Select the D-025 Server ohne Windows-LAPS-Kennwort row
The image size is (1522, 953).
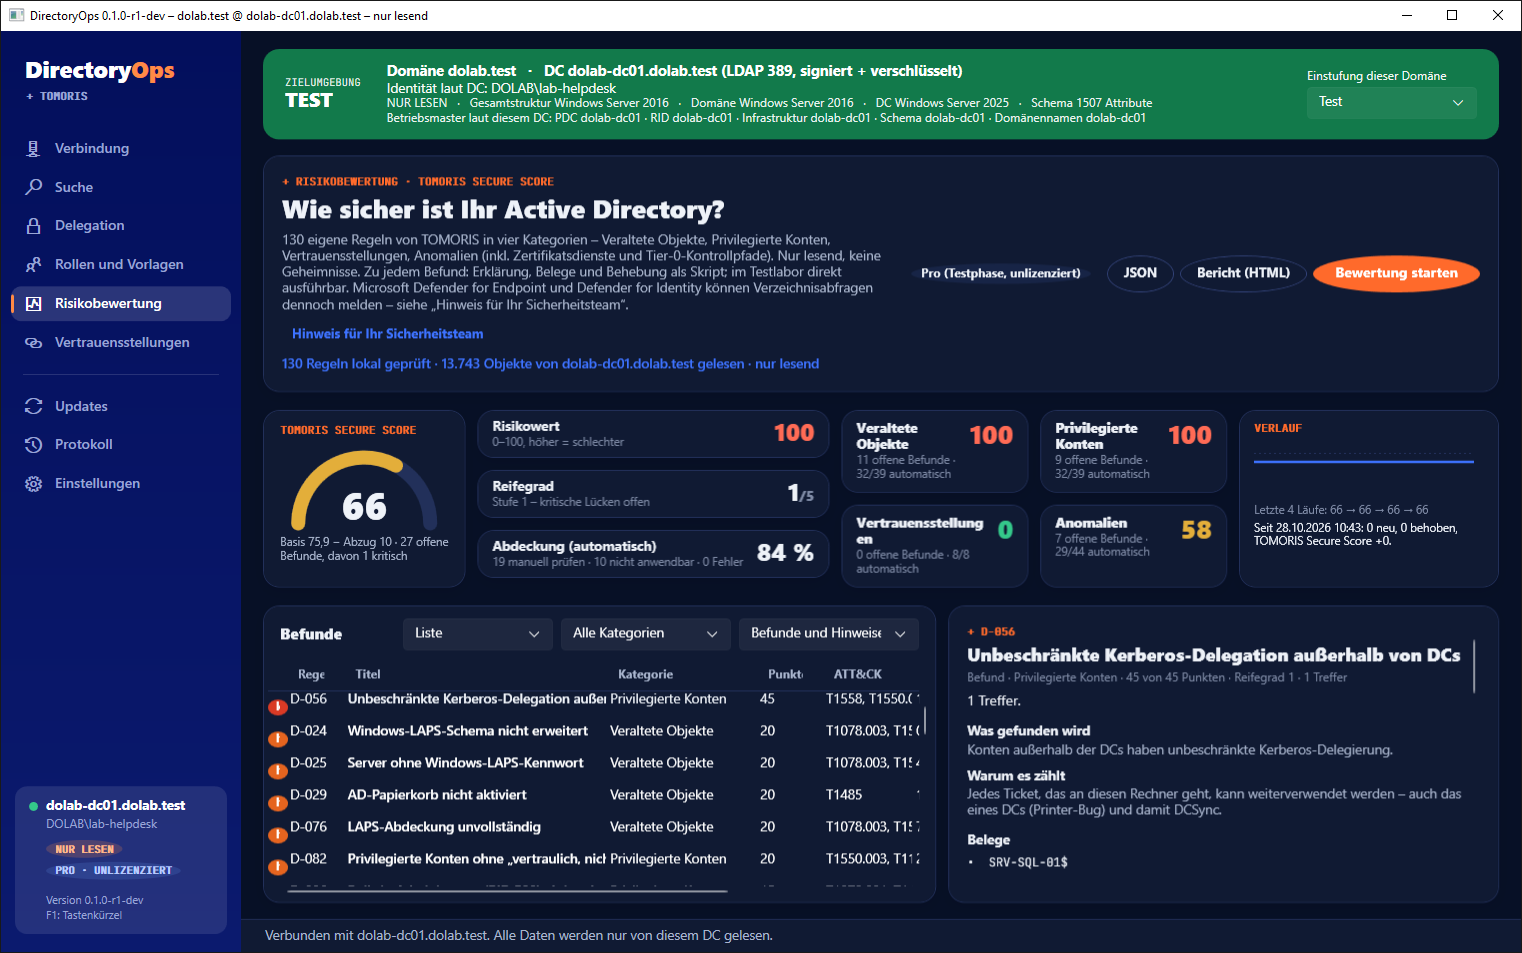[x=596, y=763]
